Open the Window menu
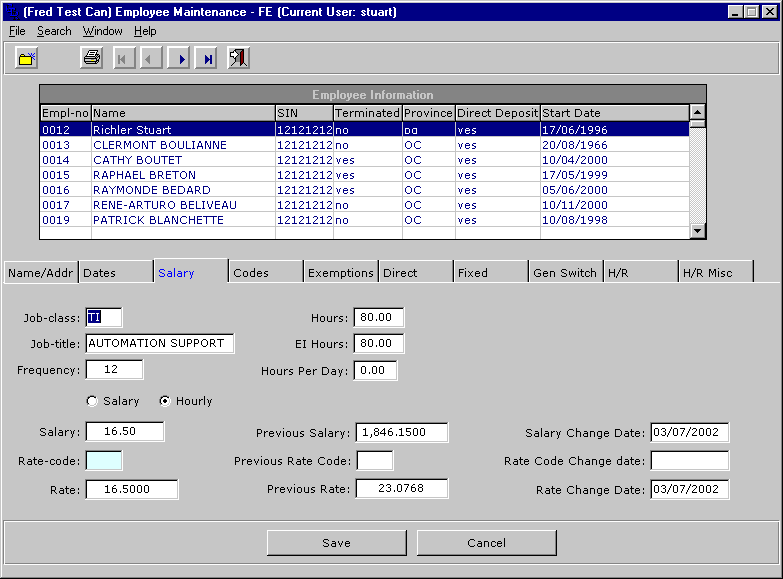The height and width of the screenshot is (579, 783). coord(103,31)
